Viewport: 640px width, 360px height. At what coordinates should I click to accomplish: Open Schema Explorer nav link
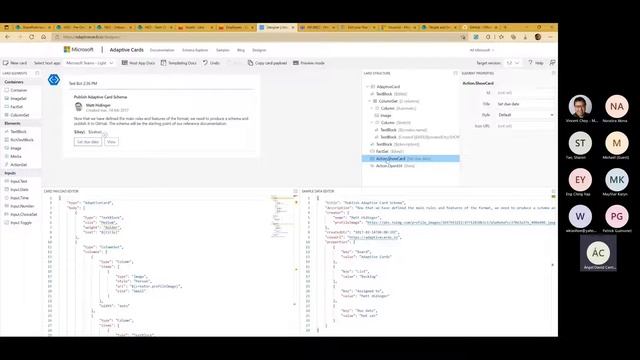coord(195,50)
